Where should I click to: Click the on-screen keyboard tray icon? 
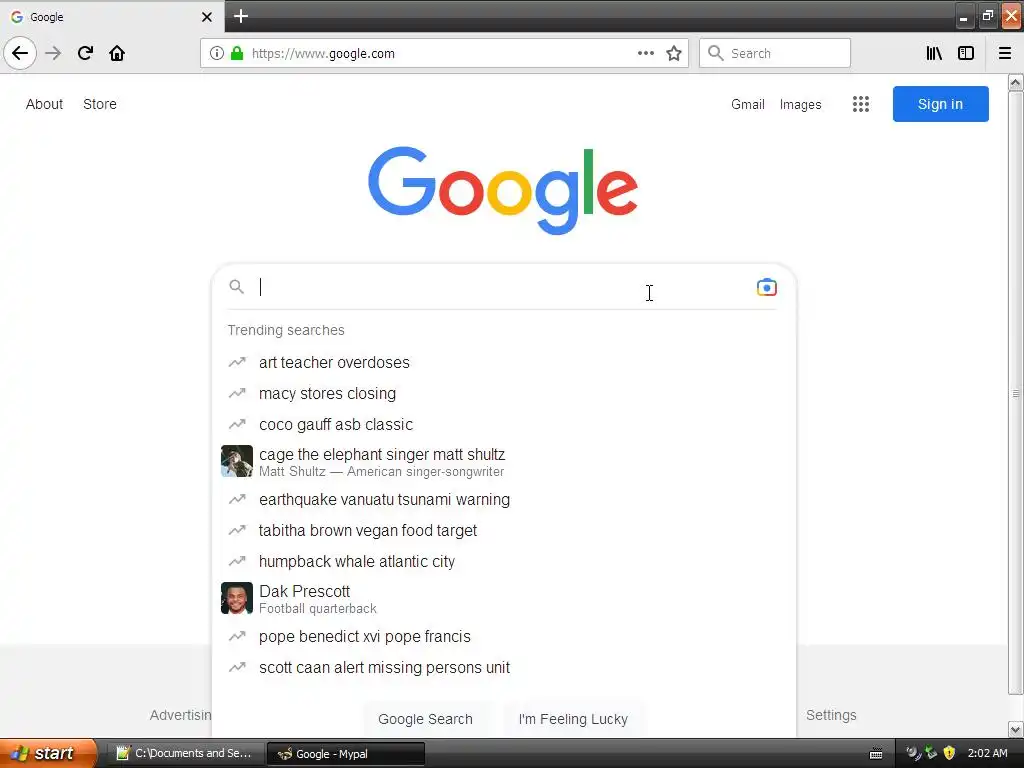tap(876, 754)
